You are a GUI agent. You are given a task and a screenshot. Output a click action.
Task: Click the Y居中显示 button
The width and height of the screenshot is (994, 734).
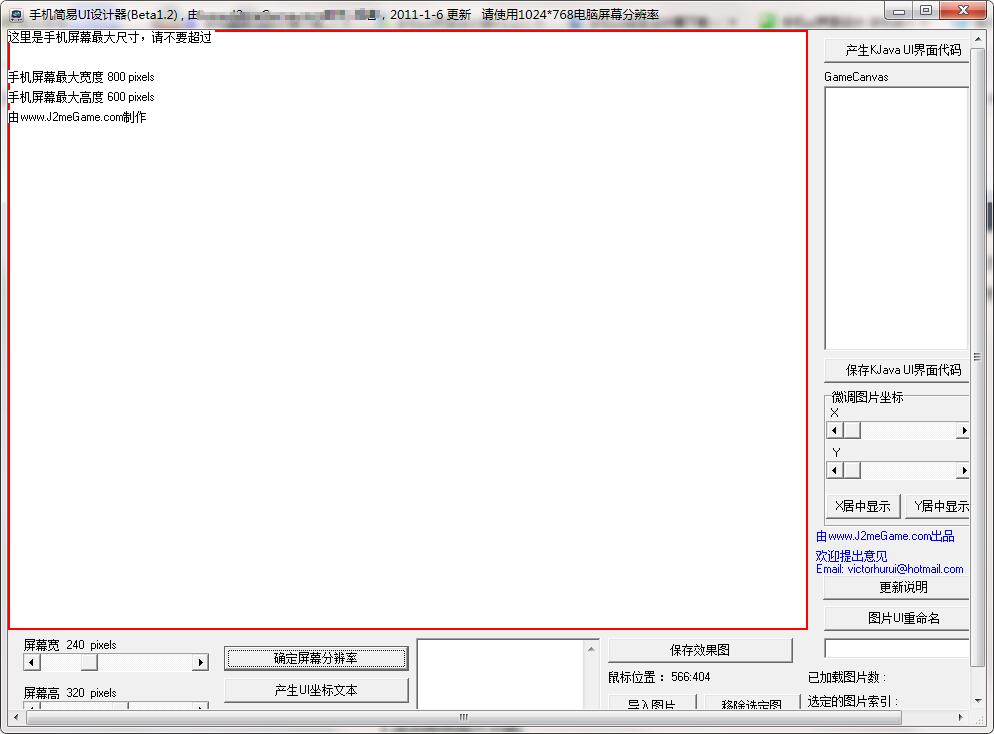click(938, 506)
